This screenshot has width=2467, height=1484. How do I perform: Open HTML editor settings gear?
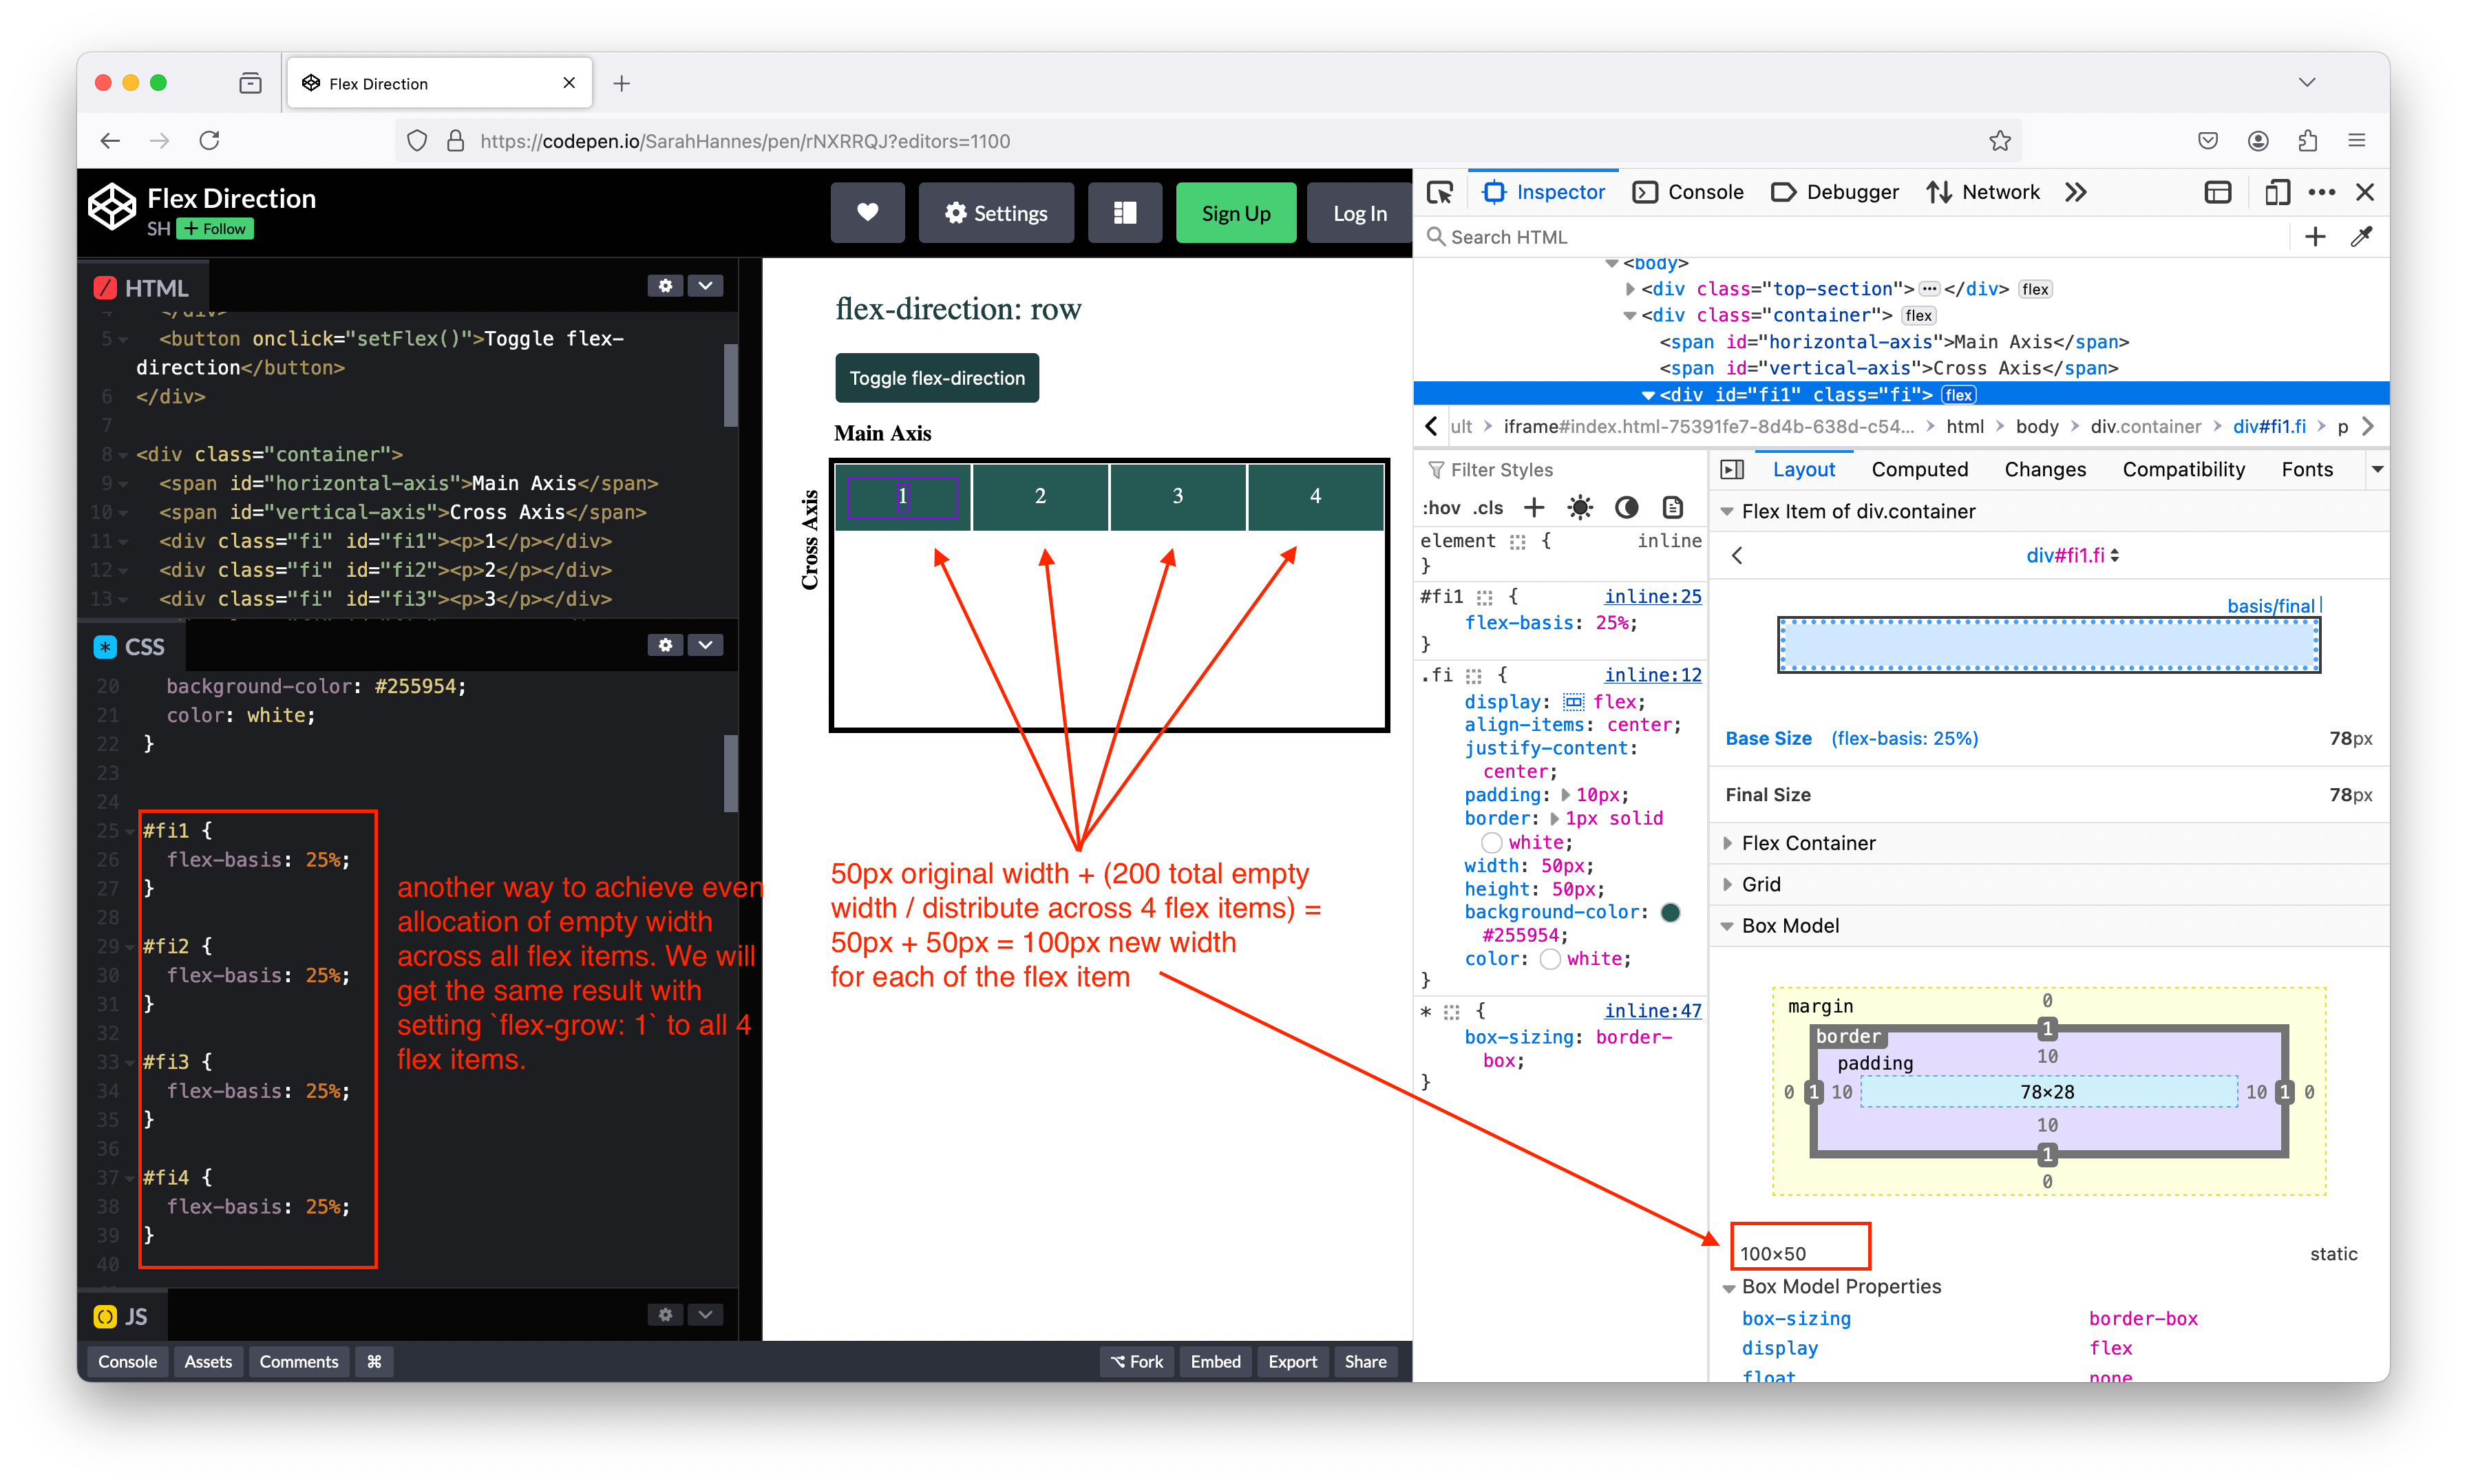coord(665,286)
